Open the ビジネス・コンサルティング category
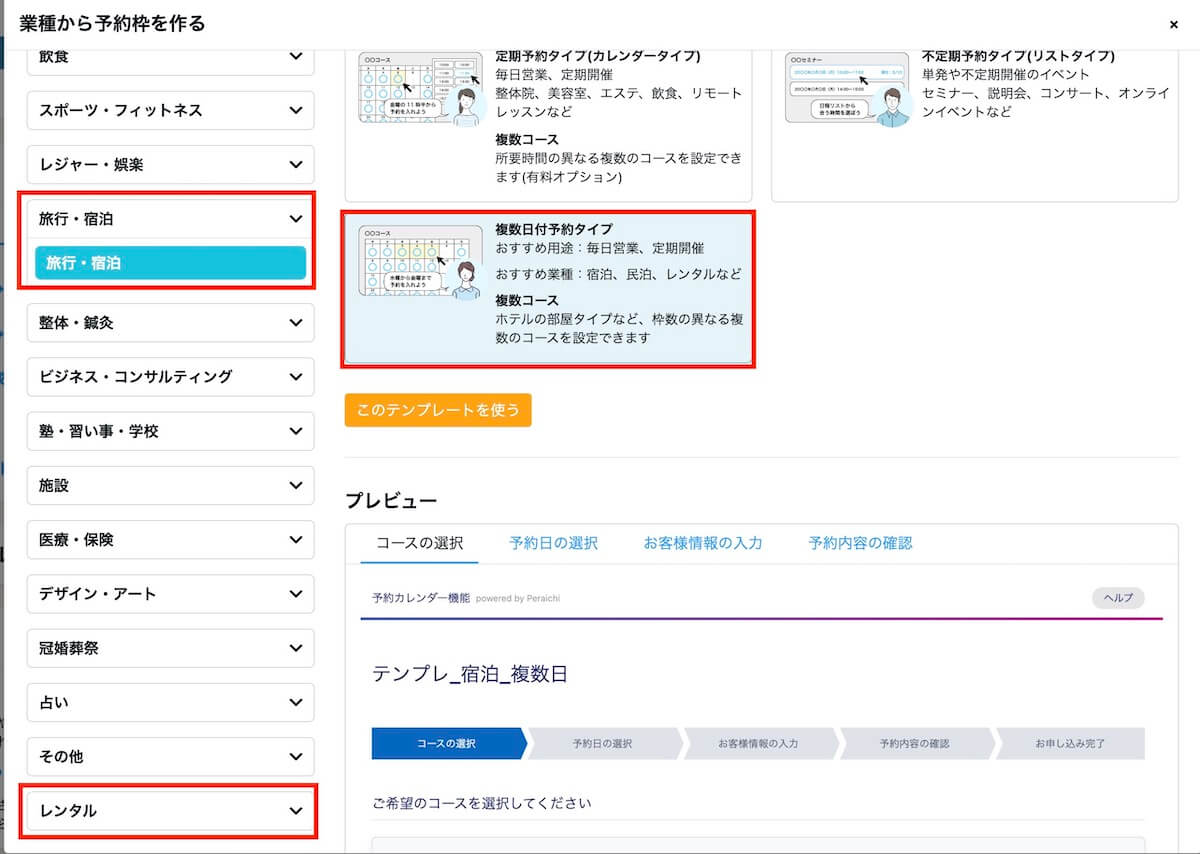Viewport: 1200px width, 854px height. tap(170, 377)
